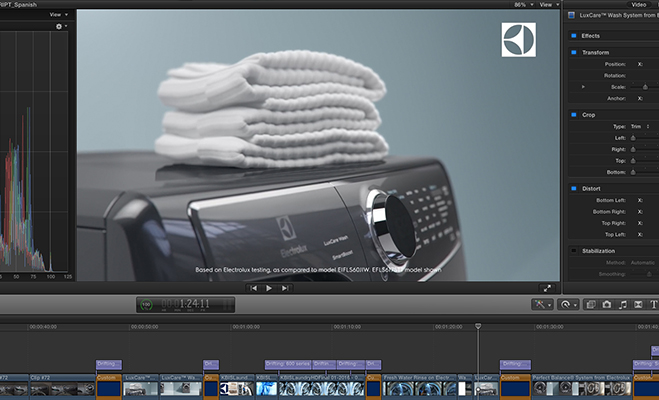Image resolution: width=659 pixels, height=400 pixels.
Task: Select the KBISLaundryHDFinal clip
Action: (x=321, y=385)
